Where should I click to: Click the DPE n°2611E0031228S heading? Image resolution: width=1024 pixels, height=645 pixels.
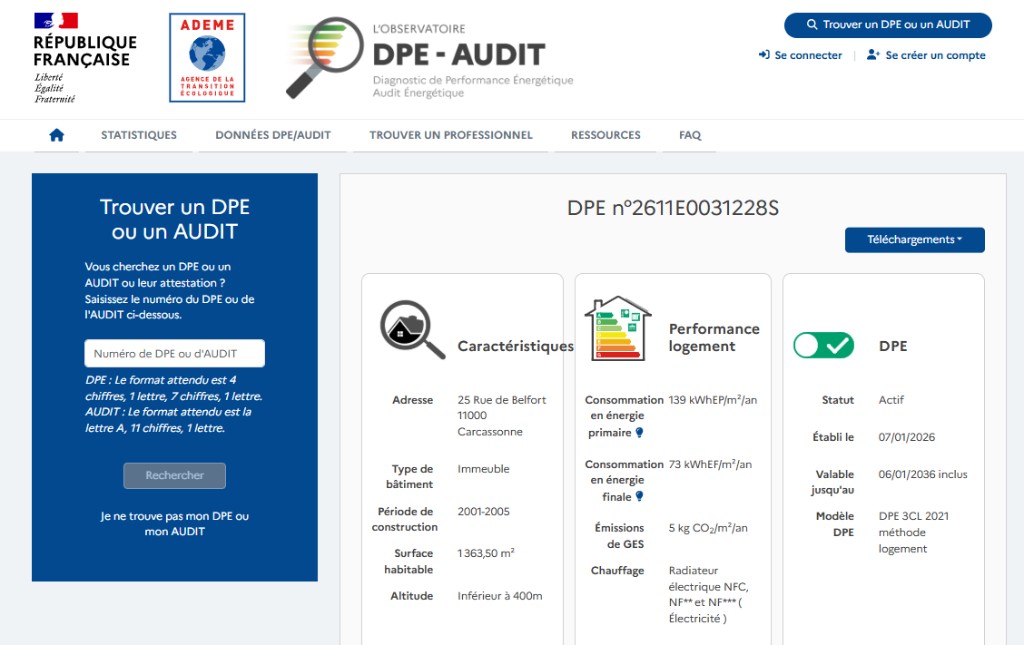[673, 208]
